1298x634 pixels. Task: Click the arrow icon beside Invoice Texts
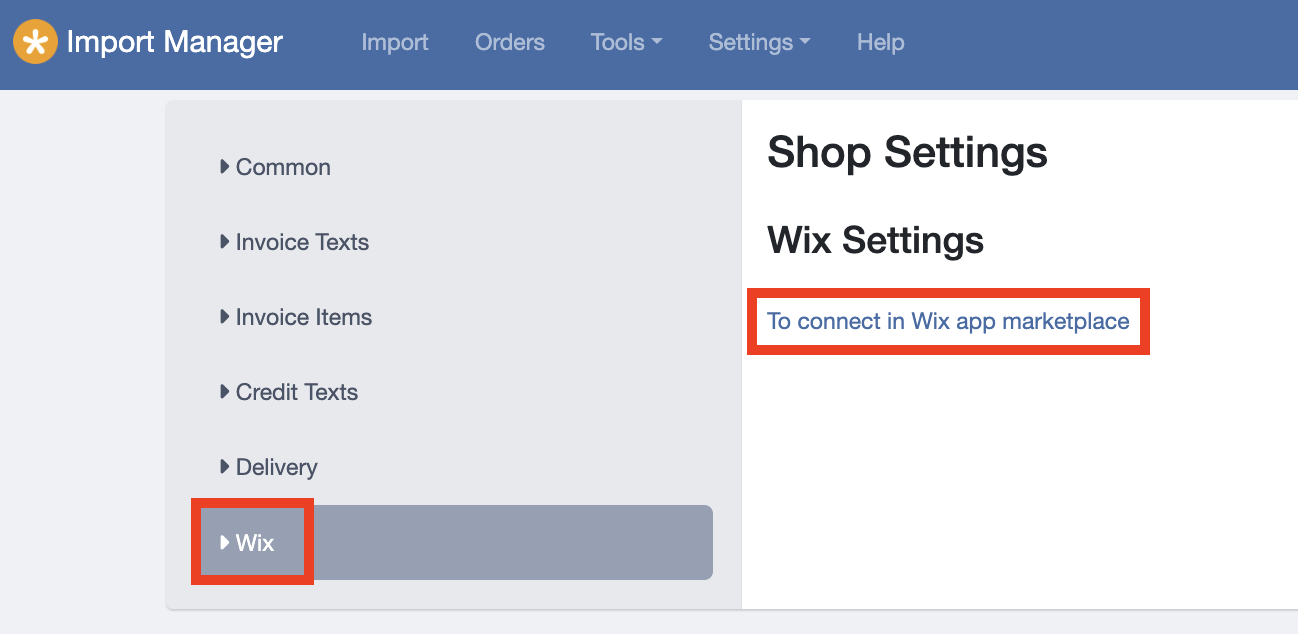[225, 242]
